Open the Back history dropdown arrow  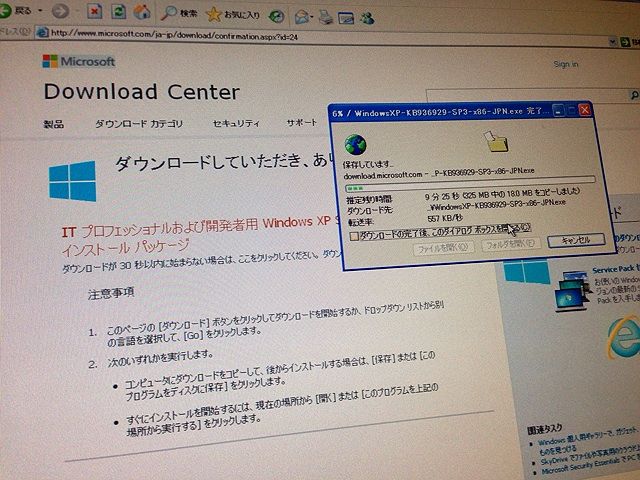tap(40, 11)
